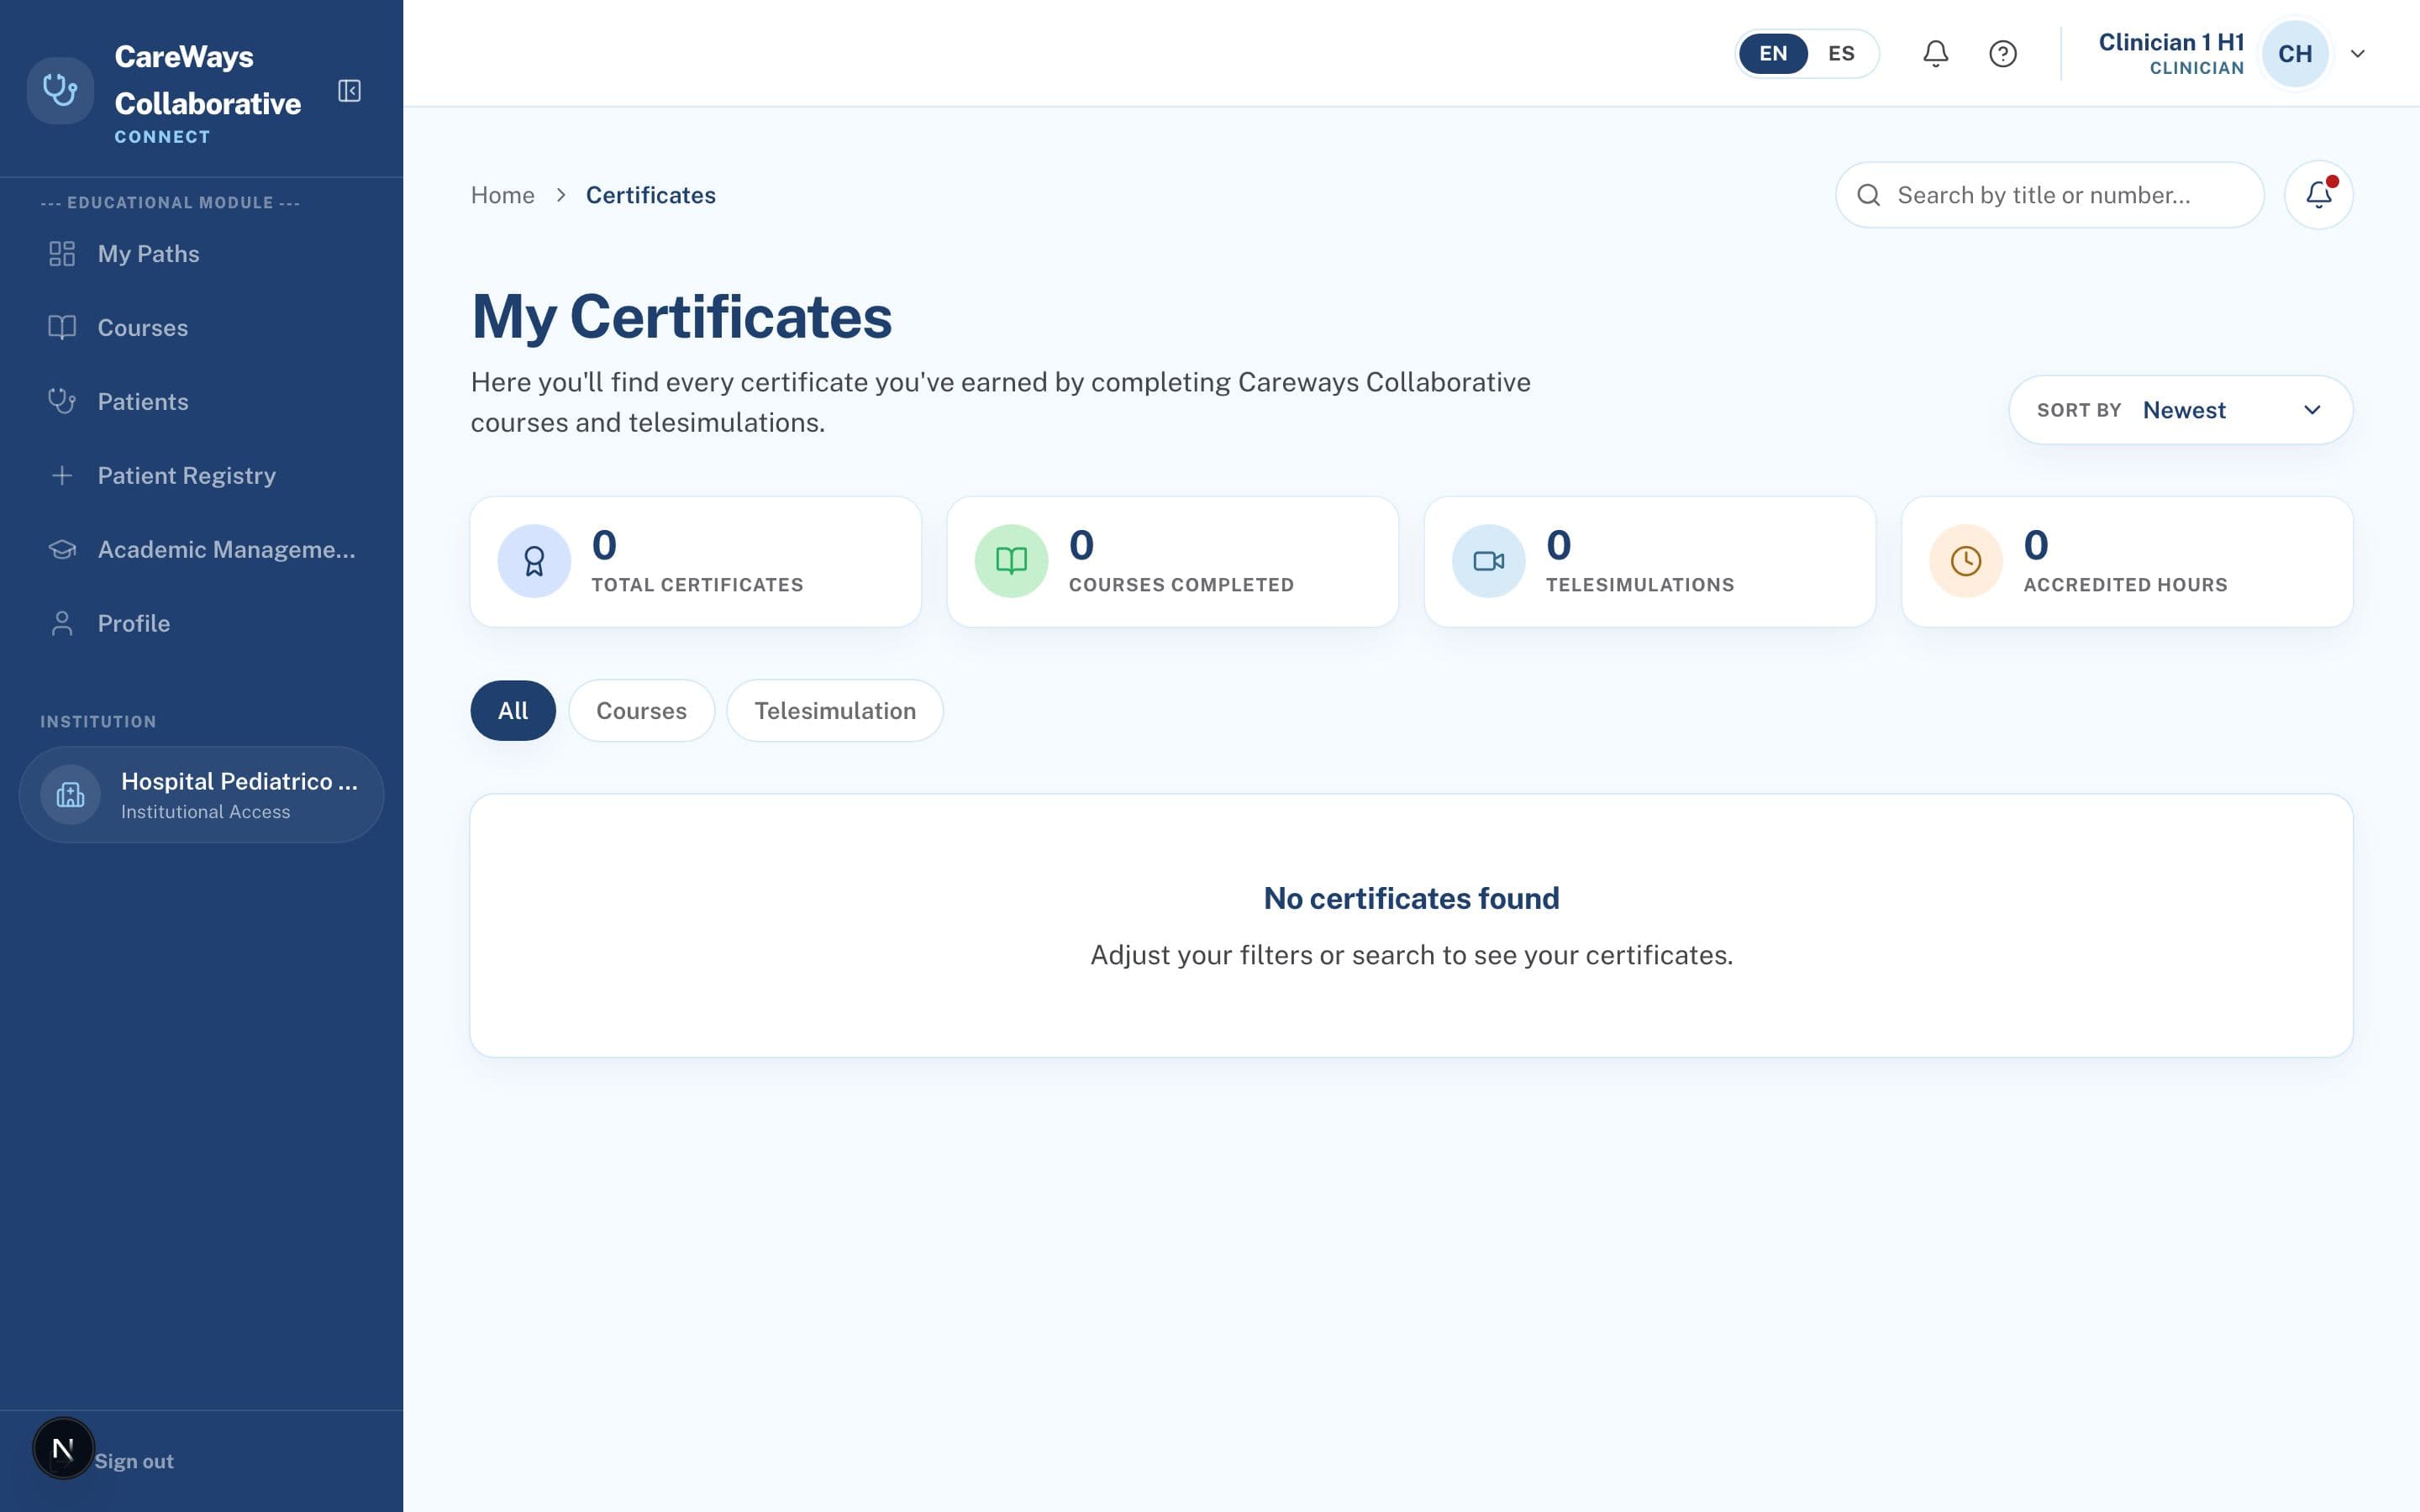Screen dimensions: 2420x1512
Task: Switch language to ES
Action: tap(1841, 54)
